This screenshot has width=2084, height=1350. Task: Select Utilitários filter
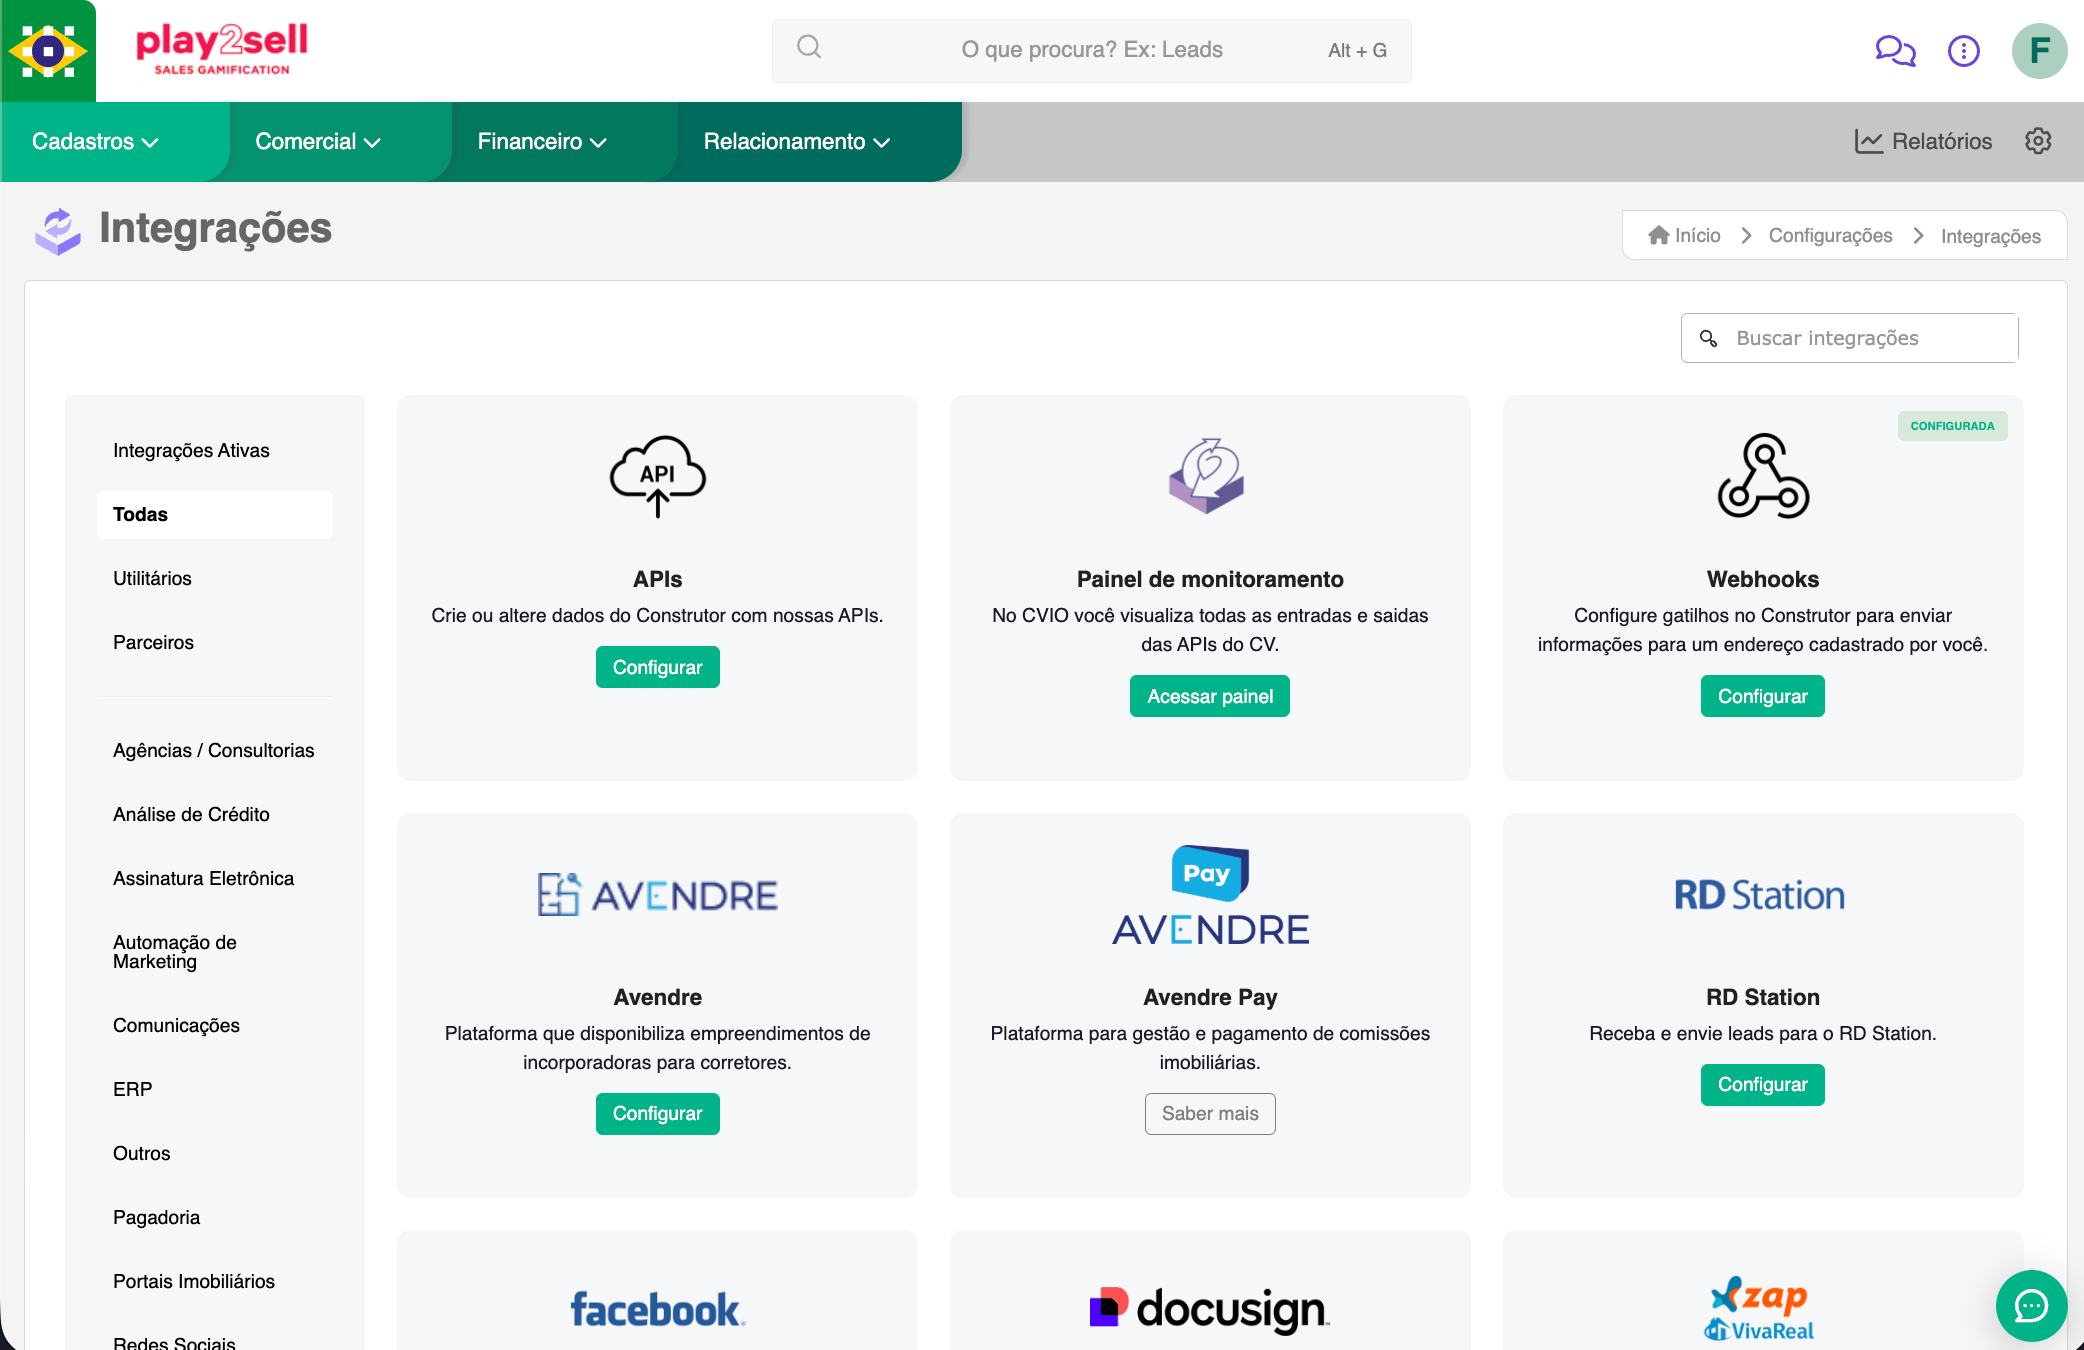tap(214, 578)
